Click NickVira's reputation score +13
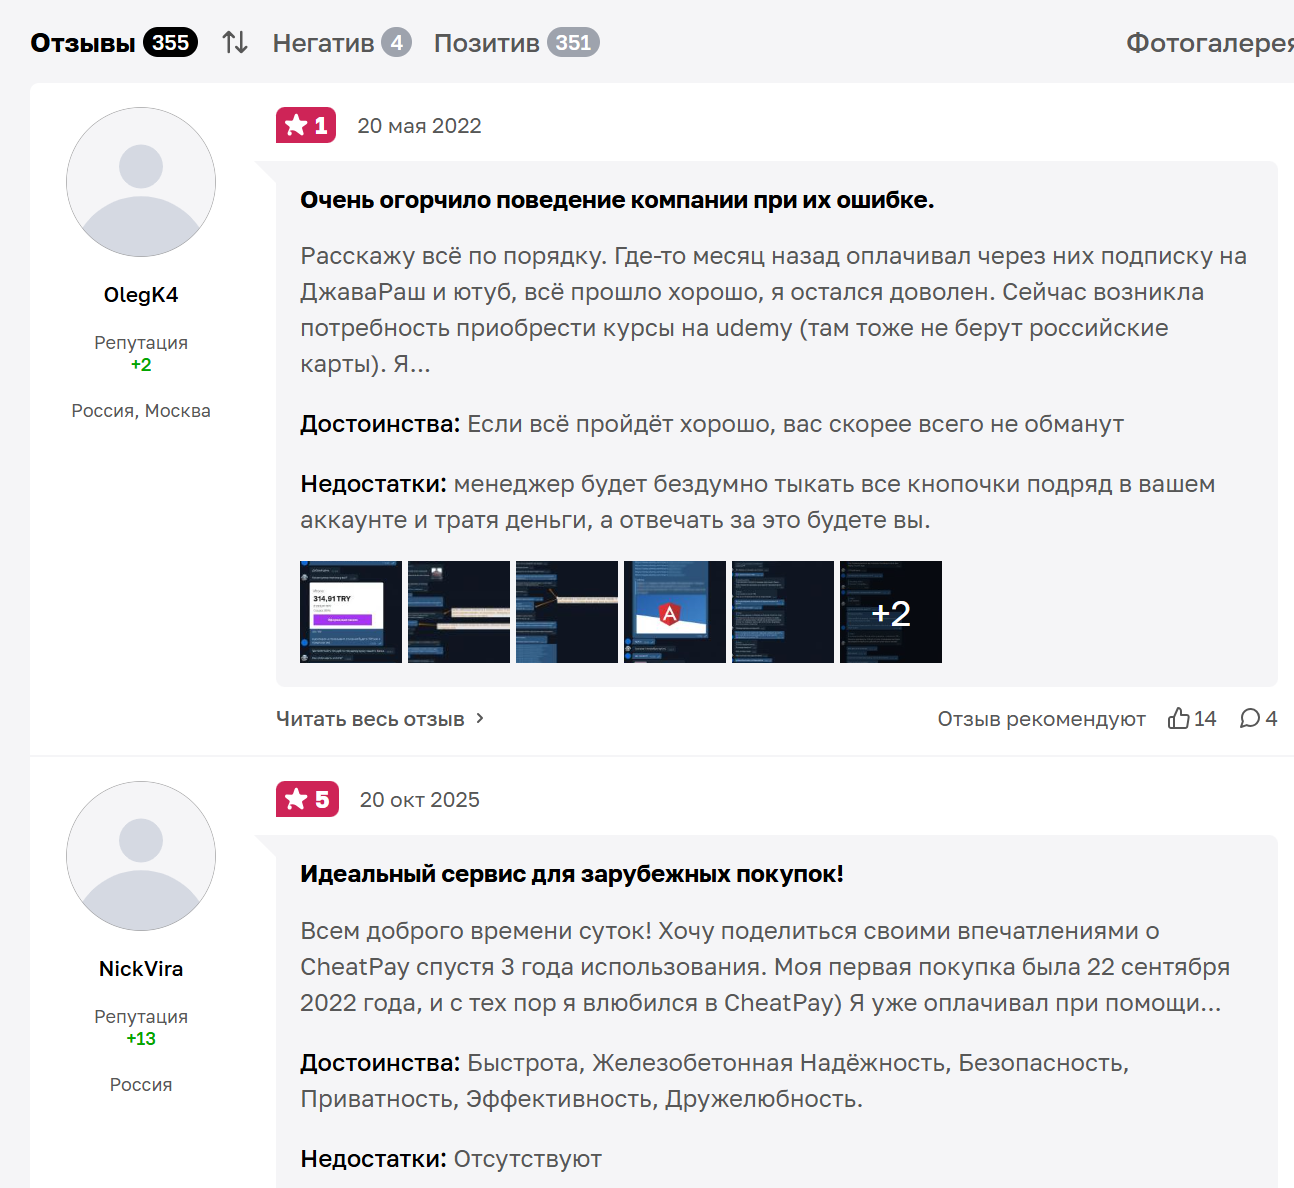1294x1188 pixels. (x=141, y=1038)
